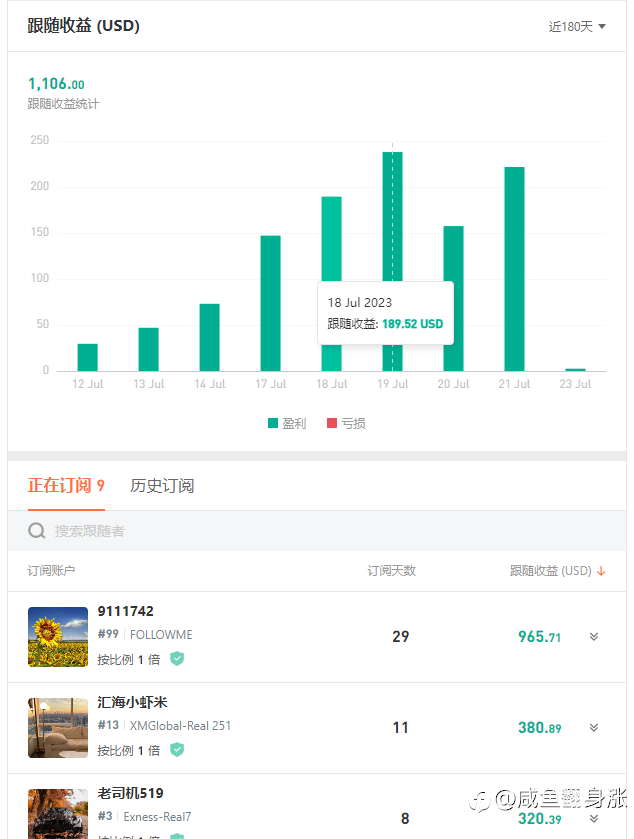Open account name 9111742
Image resolution: width=634 pixels, height=839 pixels.
point(126,611)
